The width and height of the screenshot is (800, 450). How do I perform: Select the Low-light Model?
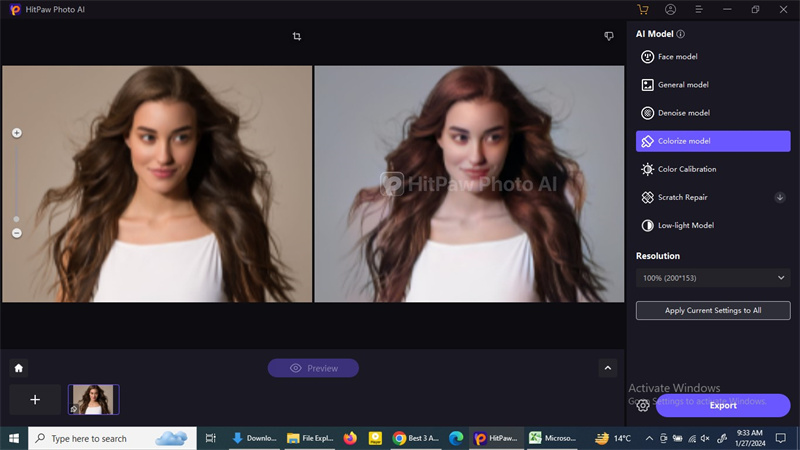713,226
